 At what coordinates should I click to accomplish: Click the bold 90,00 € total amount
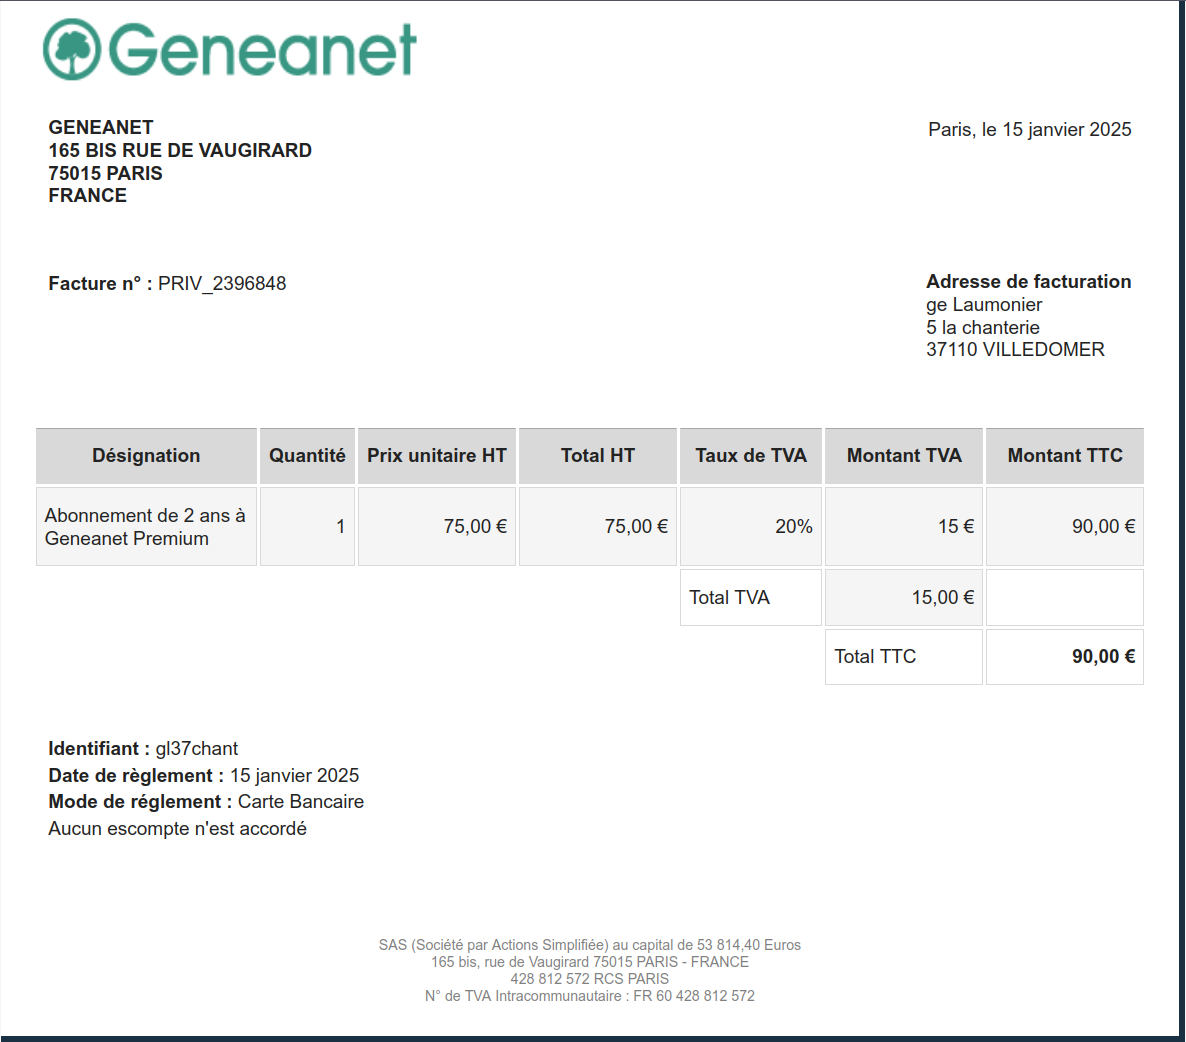pyautogui.click(x=1103, y=657)
